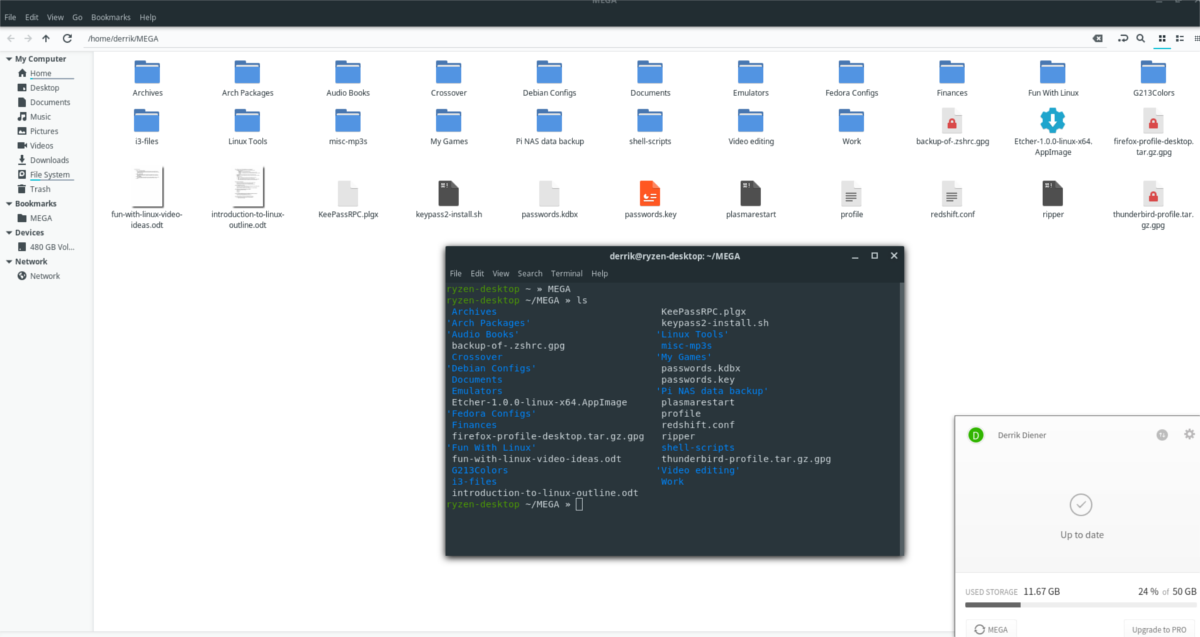Open the Go menu in file manager

pyautogui.click(x=77, y=16)
